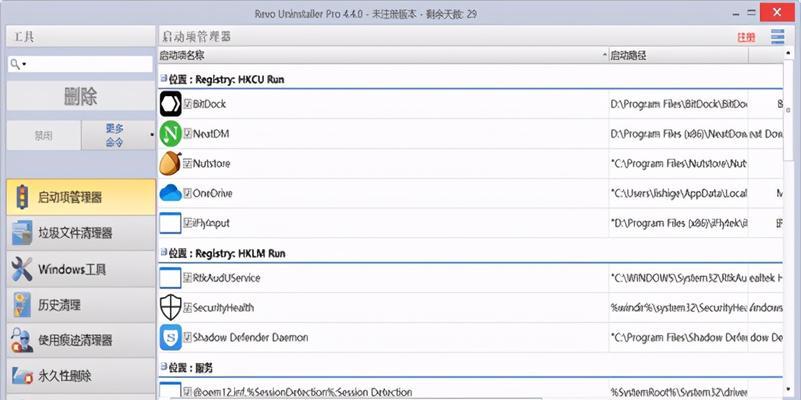801x400 pixels.
Task: Click the 垃圾文件清理器 sidebar icon
Action: point(22,233)
